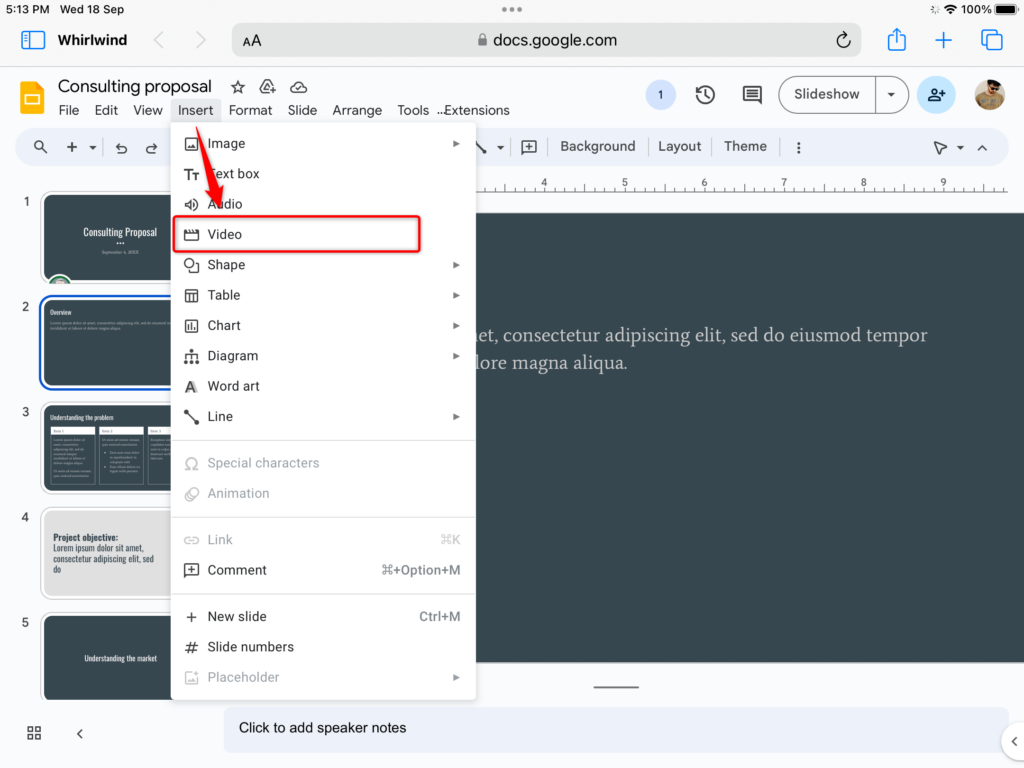Open version history using the clock icon
Image resolution: width=1024 pixels, height=768 pixels.
(x=704, y=94)
